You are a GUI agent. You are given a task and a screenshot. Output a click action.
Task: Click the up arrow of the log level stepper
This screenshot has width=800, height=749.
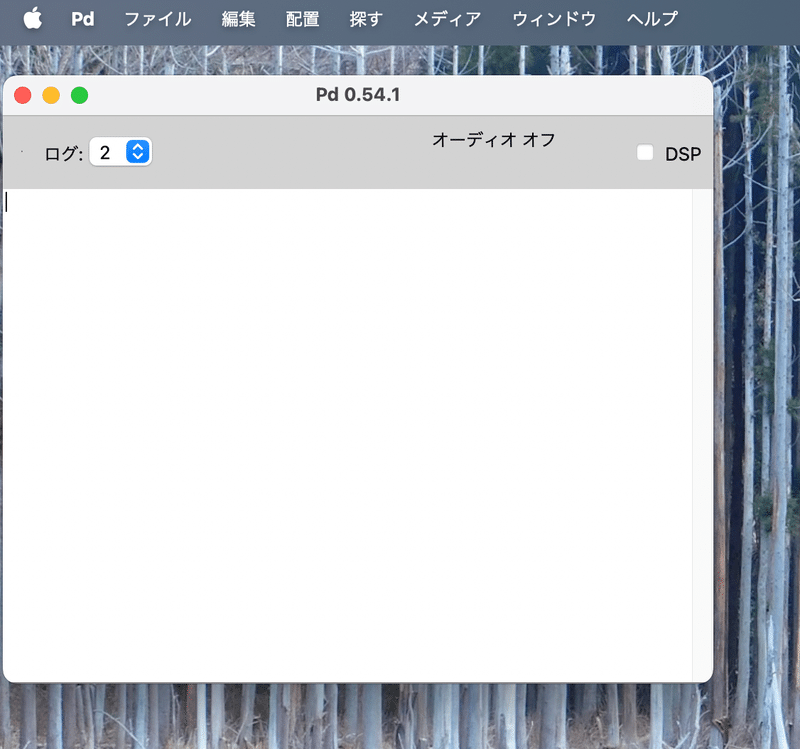[x=137, y=147]
